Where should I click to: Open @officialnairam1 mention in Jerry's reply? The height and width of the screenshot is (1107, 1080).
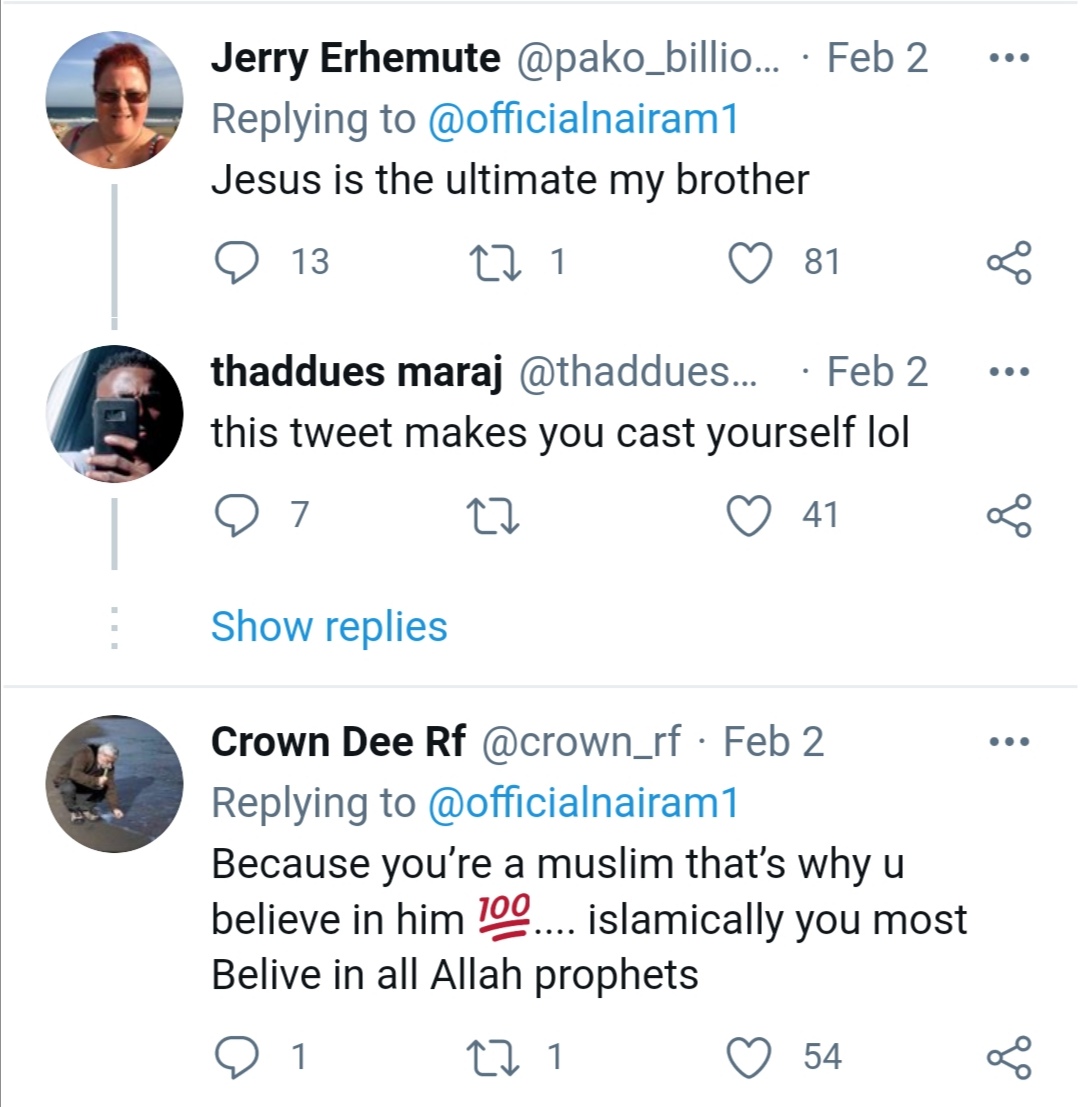click(x=582, y=120)
